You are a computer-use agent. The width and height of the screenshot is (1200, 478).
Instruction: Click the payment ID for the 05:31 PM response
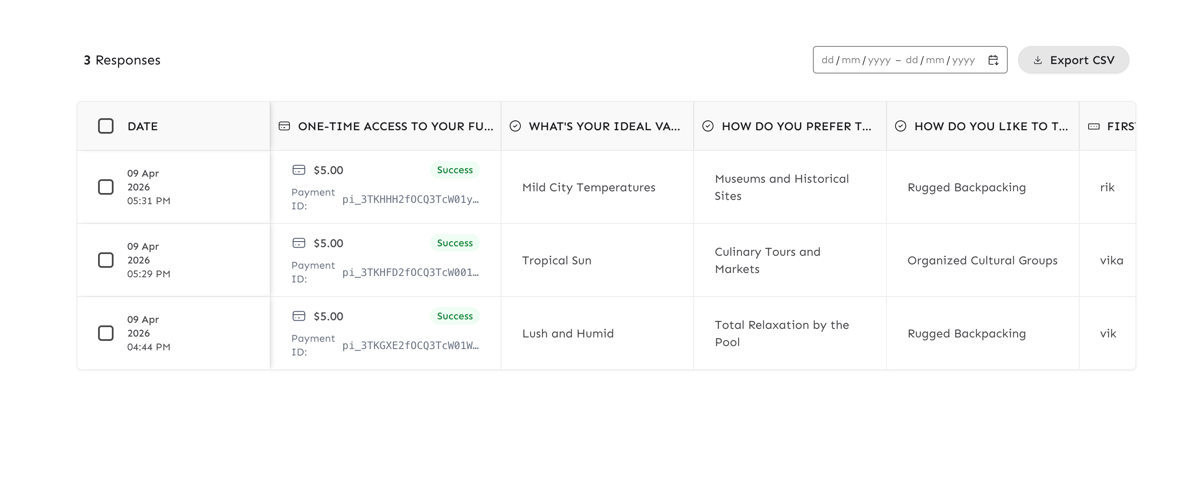pos(410,199)
